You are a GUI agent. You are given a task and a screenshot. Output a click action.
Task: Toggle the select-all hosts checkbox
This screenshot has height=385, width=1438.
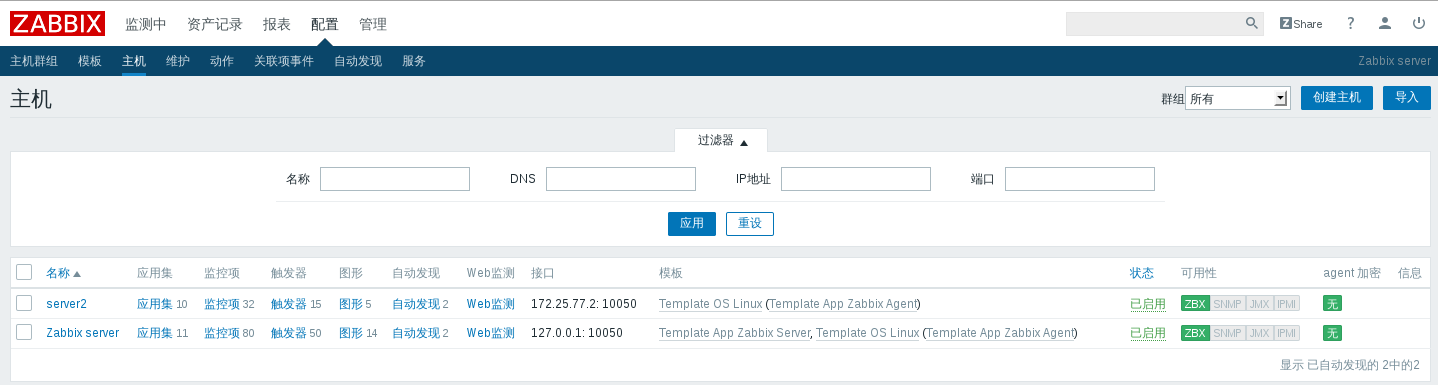click(x=24, y=272)
